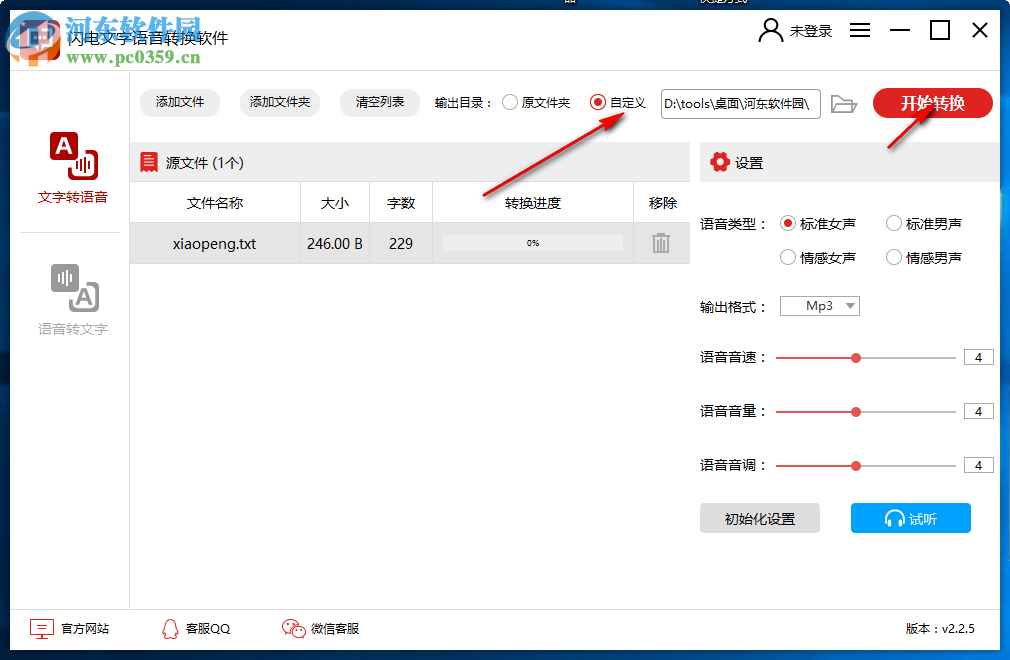Select the xiaopeng.txt file row
The image size is (1010, 660).
[x=410, y=243]
